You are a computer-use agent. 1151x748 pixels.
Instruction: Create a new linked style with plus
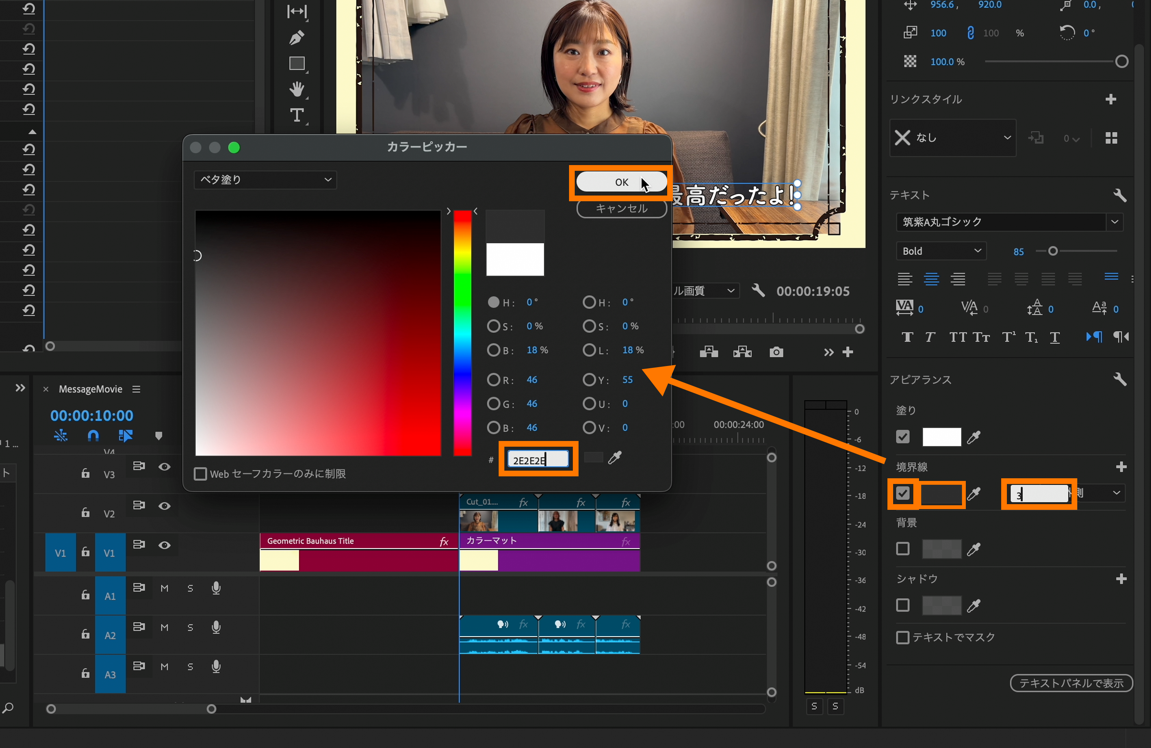[1111, 99]
